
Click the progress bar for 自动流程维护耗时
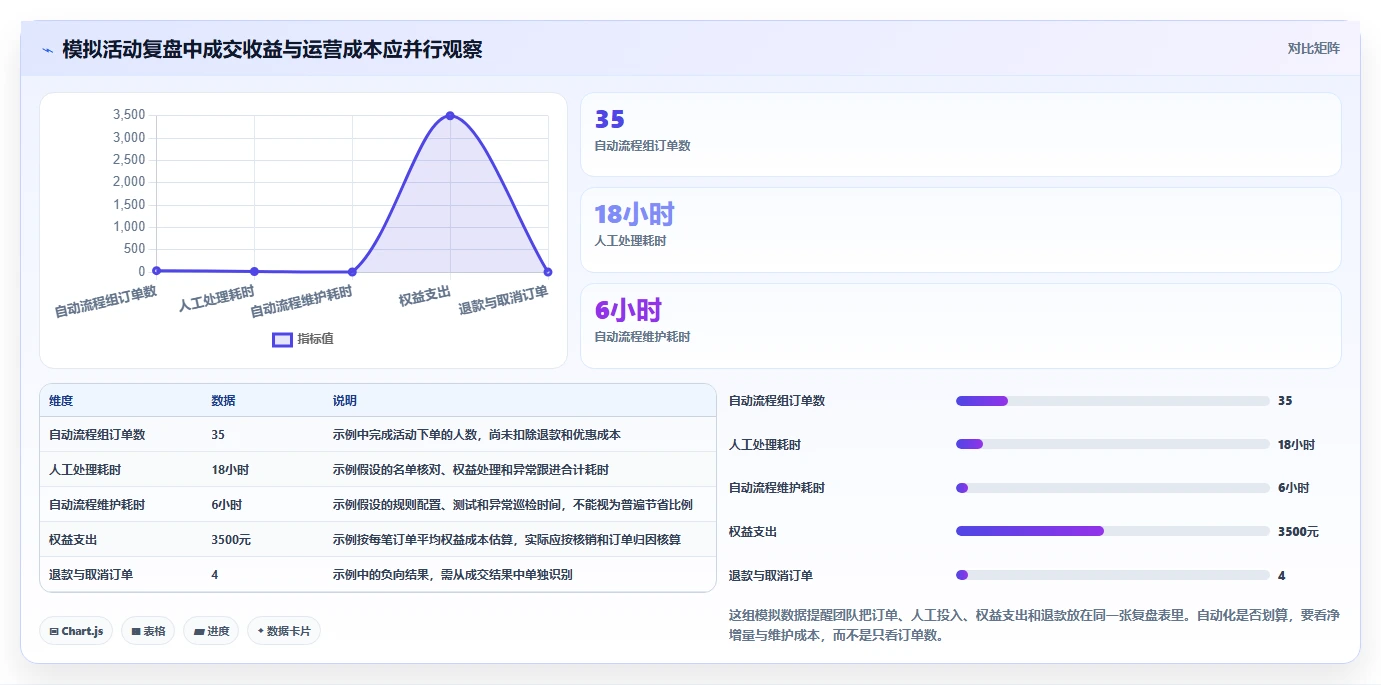tap(1113, 488)
